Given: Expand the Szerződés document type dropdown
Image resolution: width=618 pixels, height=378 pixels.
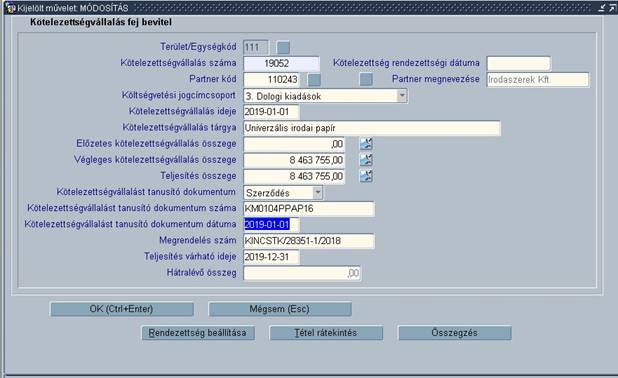Looking at the screenshot, I should (x=318, y=193).
